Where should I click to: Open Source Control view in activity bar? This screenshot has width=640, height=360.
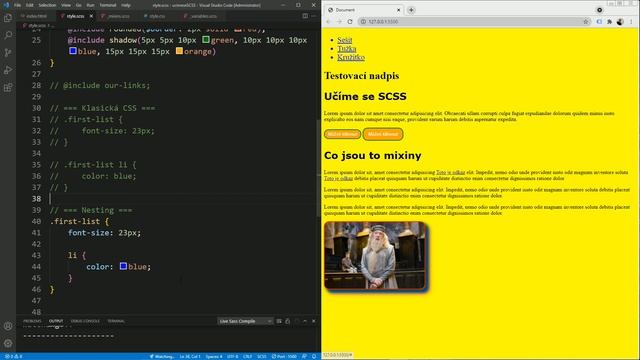pos(8,53)
